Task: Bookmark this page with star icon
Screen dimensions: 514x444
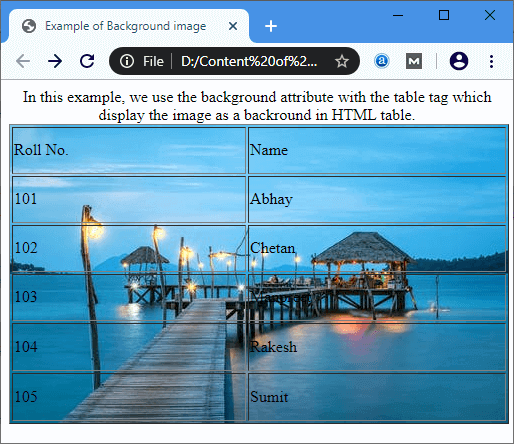Action: (342, 61)
